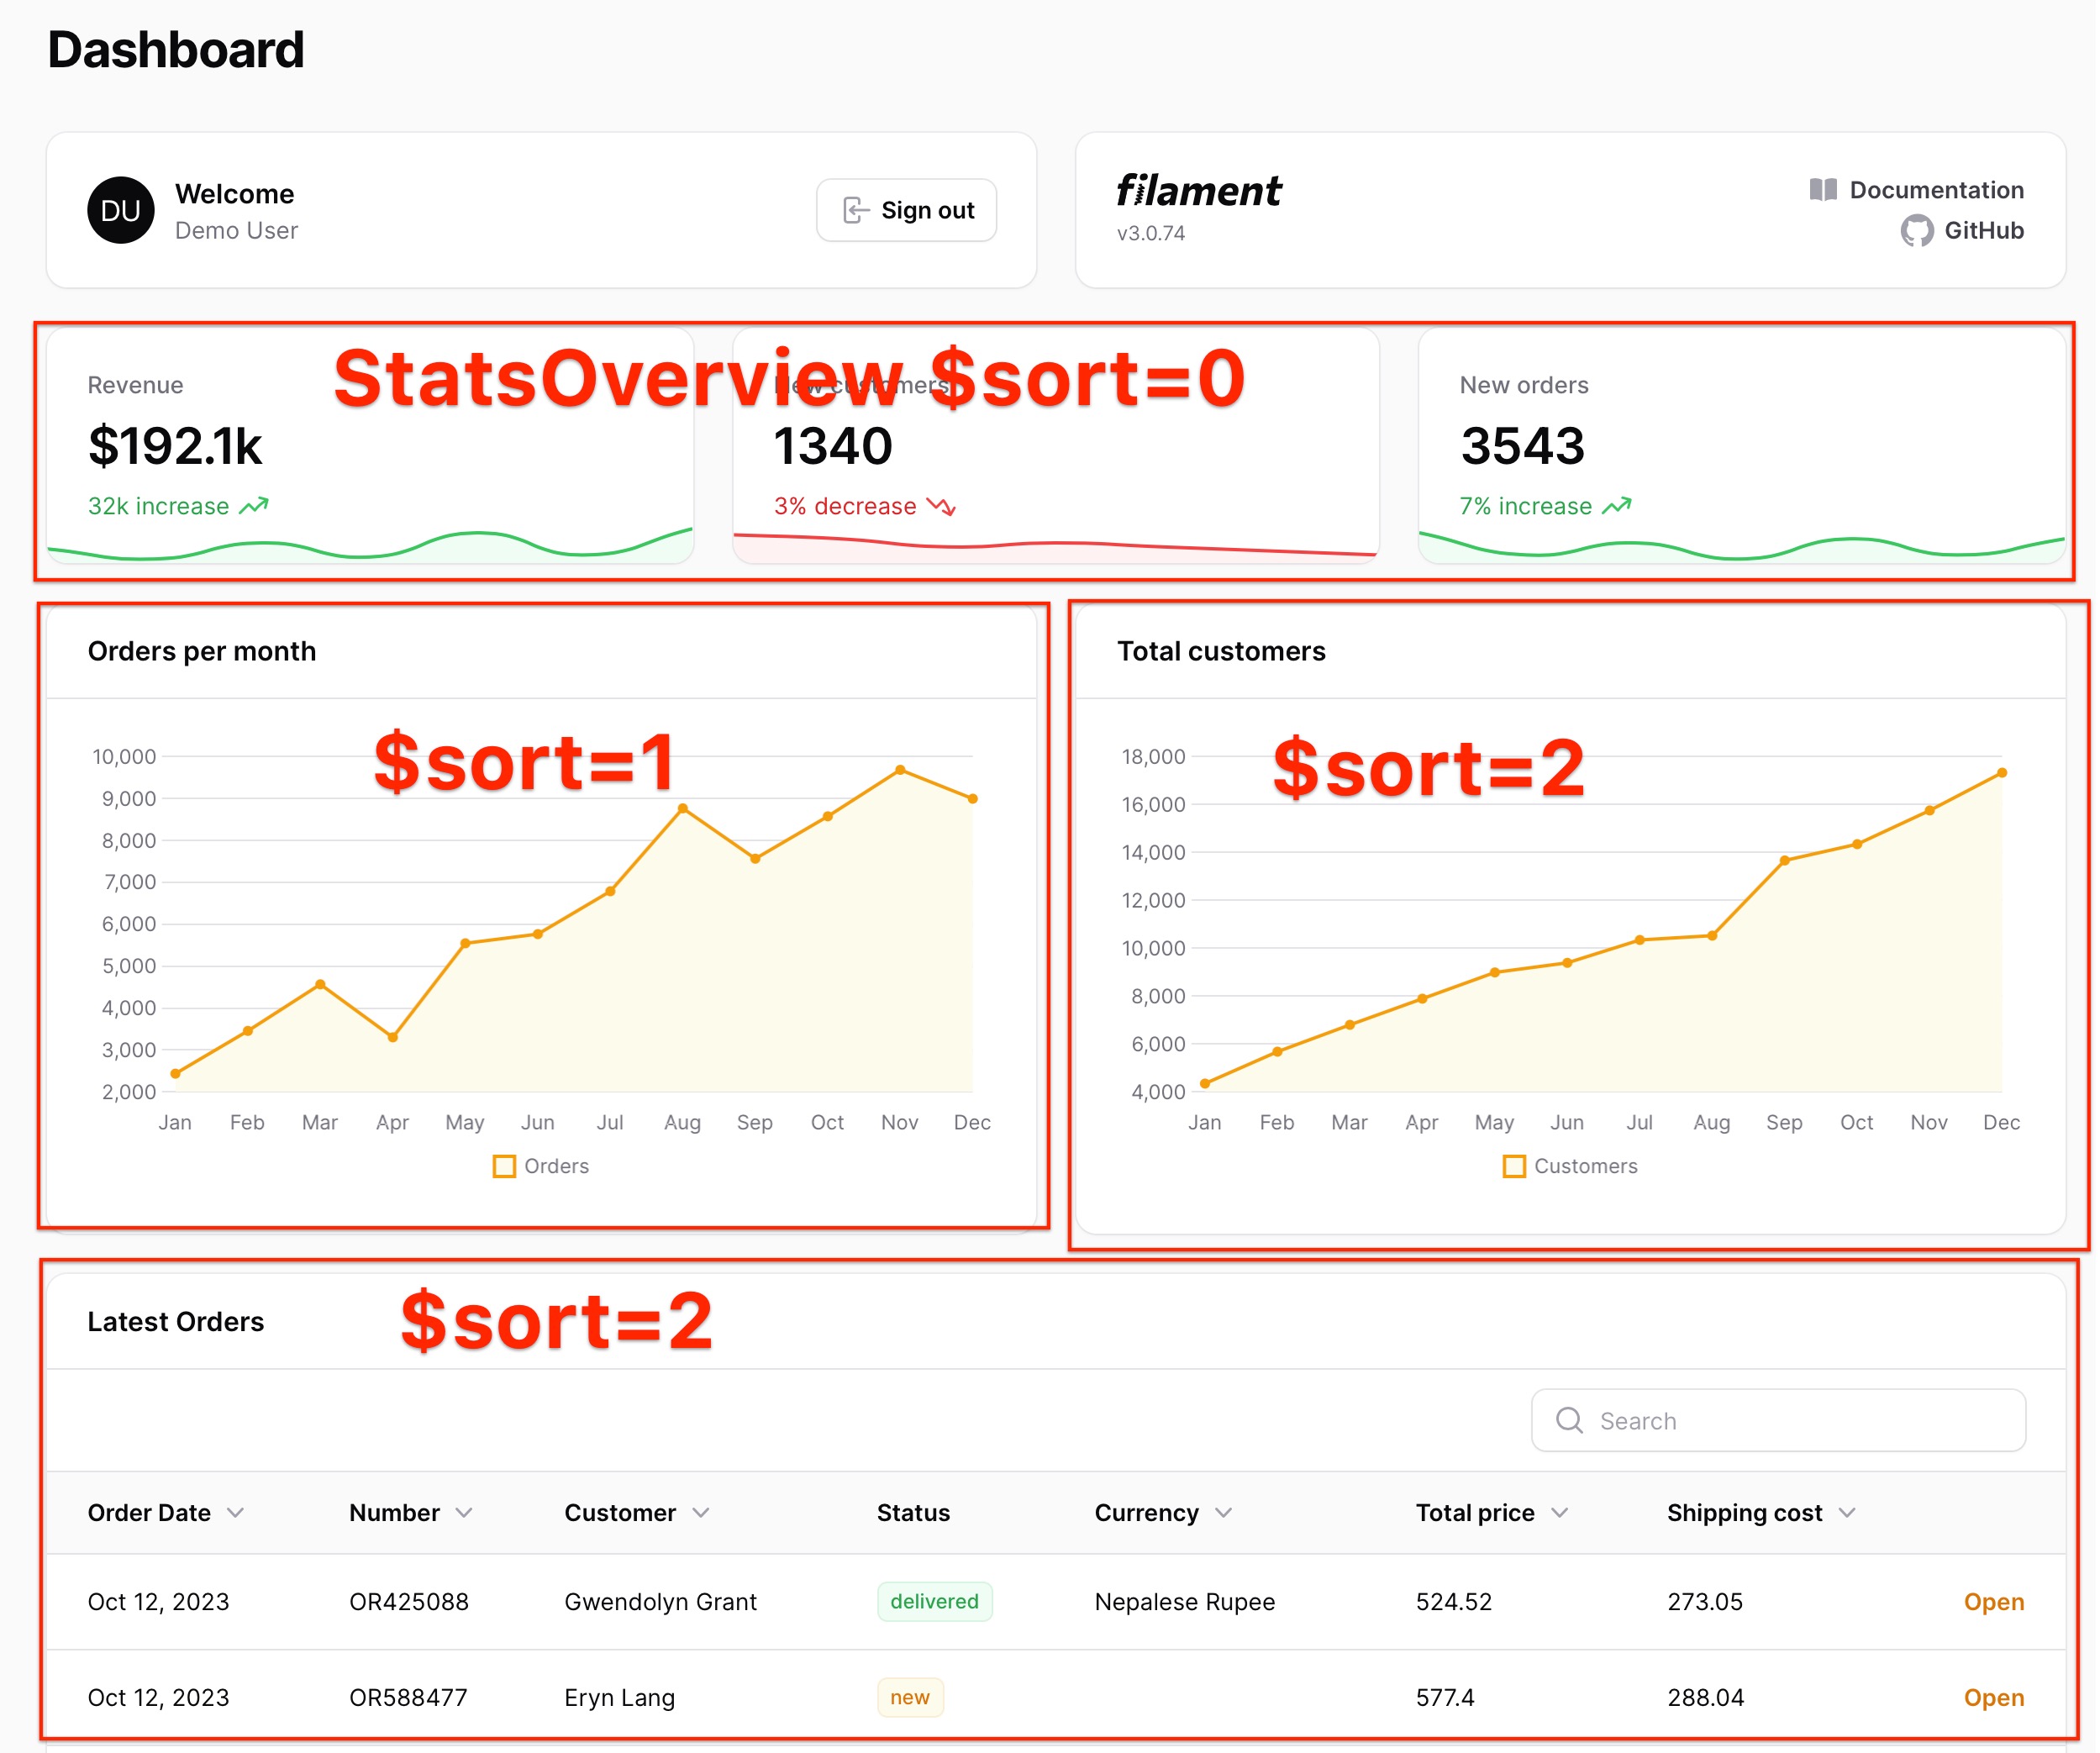Image resolution: width=2100 pixels, height=1753 pixels.
Task: Click the decrease trend arrow icon
Action: click(x=941, y=506)
